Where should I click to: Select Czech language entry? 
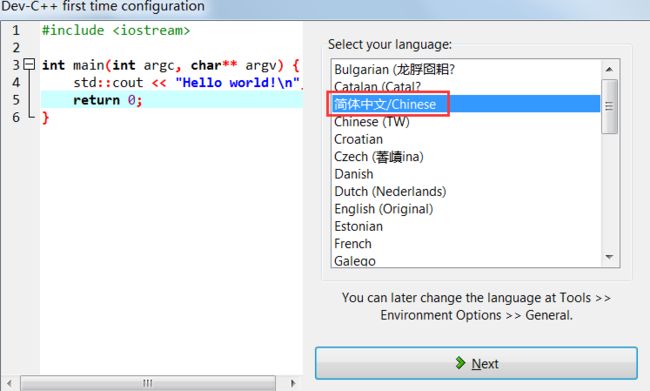(466, 156)
